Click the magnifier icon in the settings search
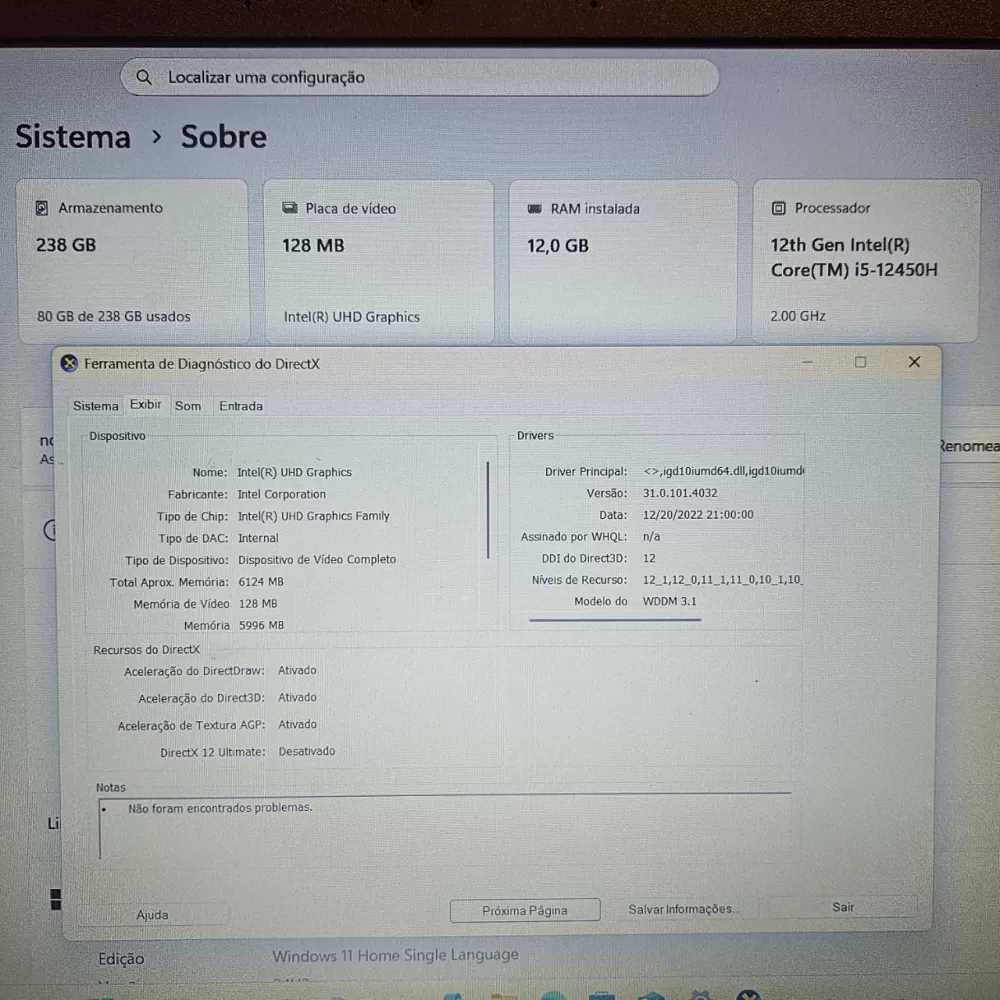The image size is (1000, 1000). pyautogui.click(x=144, y=77)
